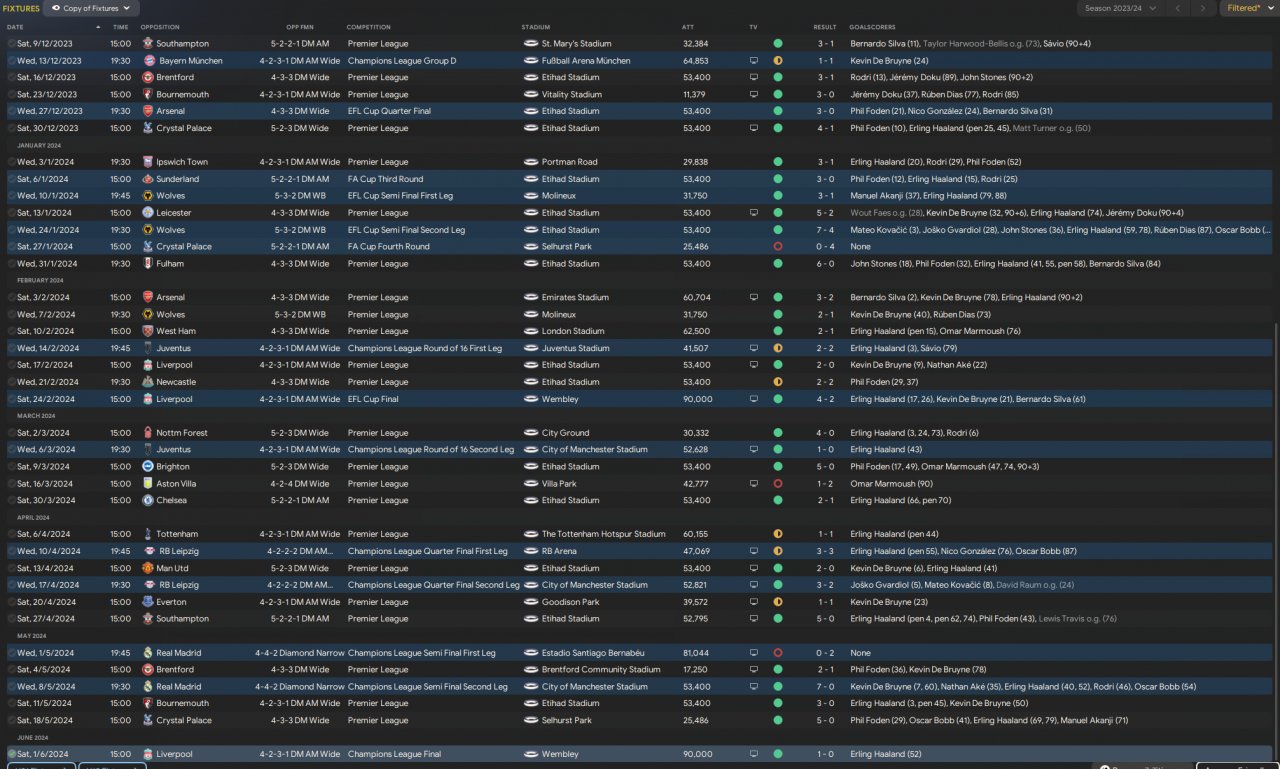Click the 6 - 0 result against Fulham
The width and height of the screenshot is (1280, 769).
[825, 264]
